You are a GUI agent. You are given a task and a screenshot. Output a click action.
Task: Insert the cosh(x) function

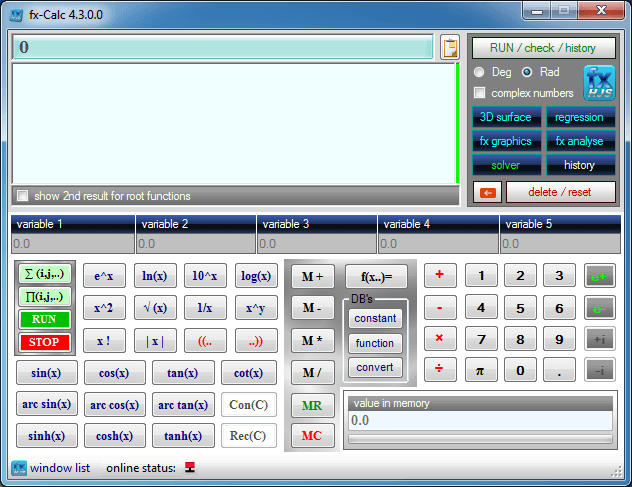(x=114, y=436)
